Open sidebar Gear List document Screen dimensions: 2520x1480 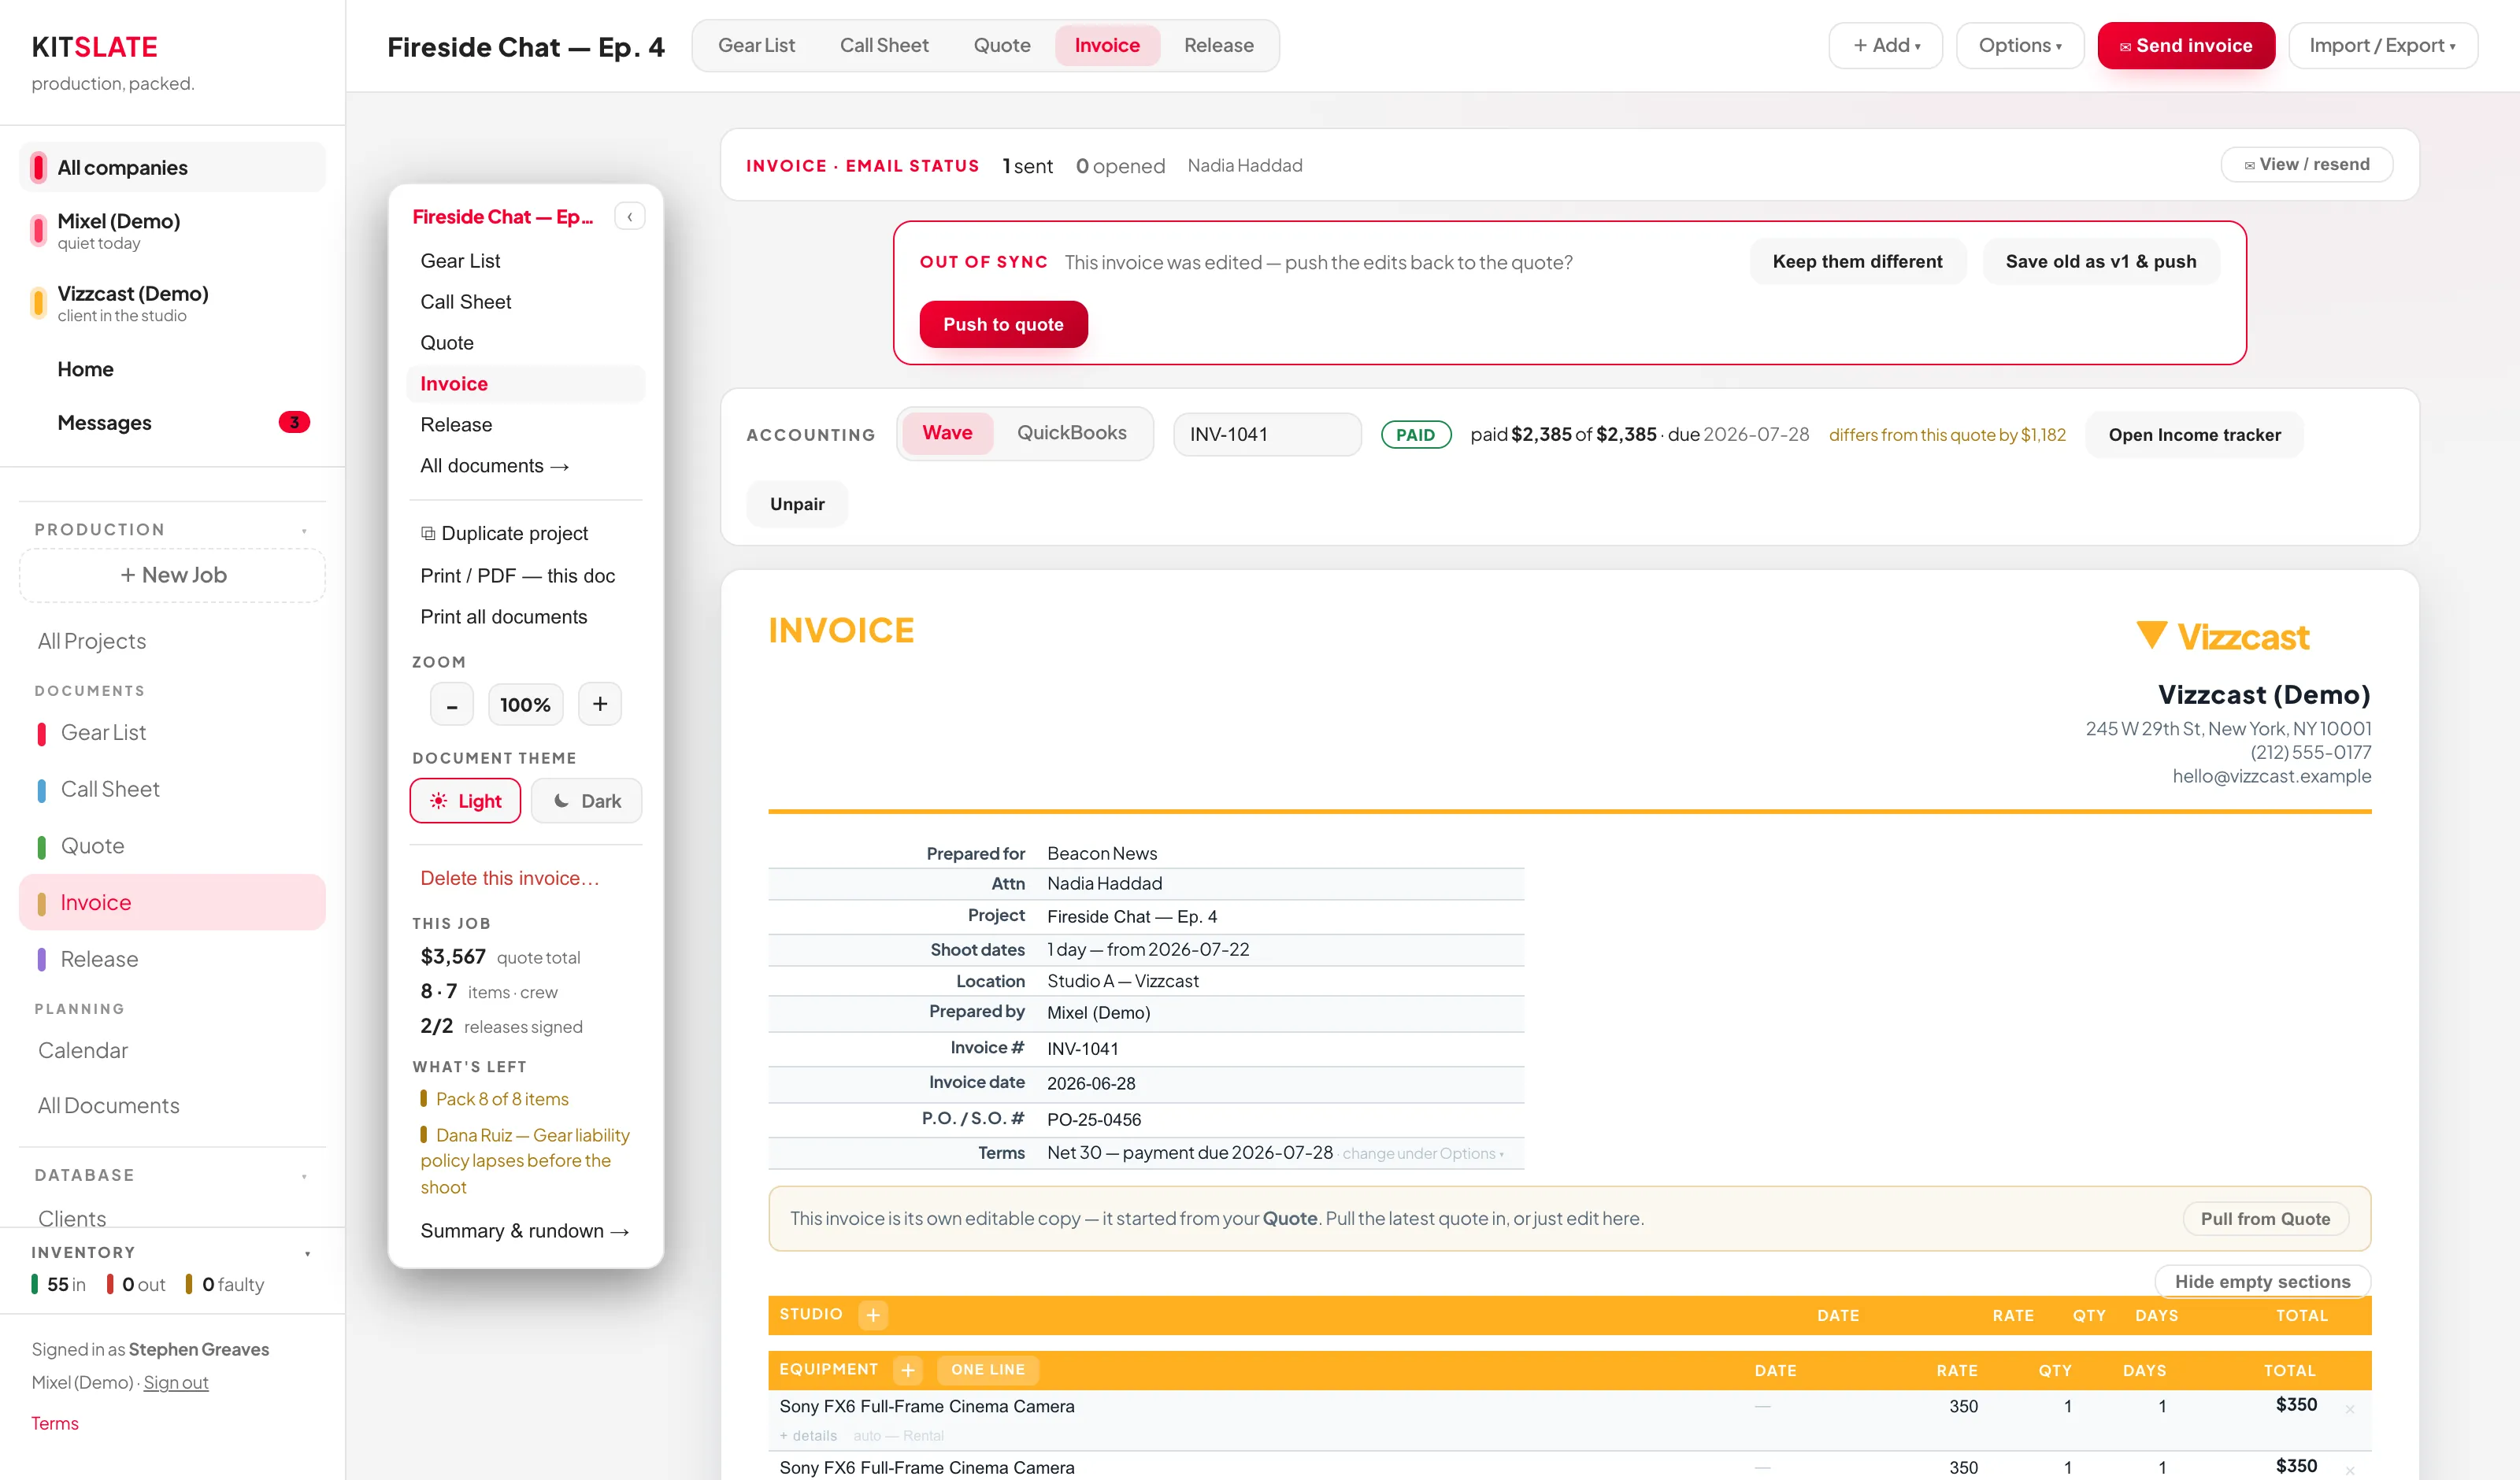click(x=172, y=732)
